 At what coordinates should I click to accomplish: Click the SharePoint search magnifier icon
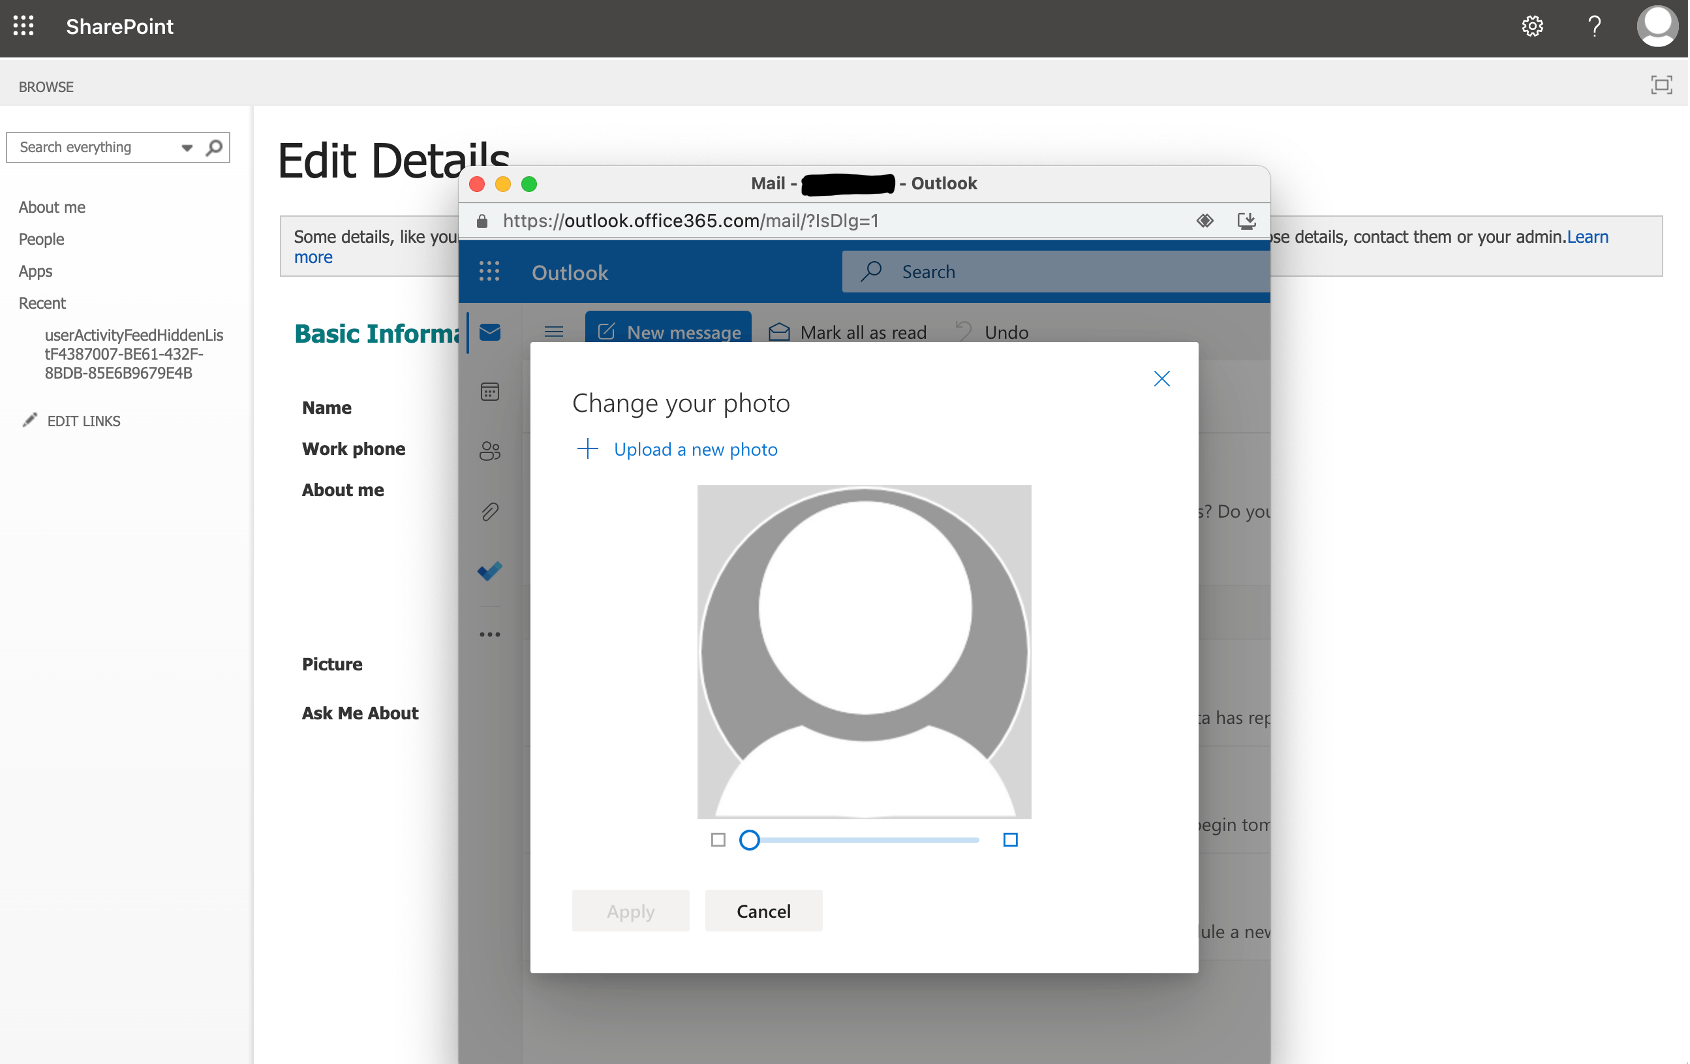click(214, 148)
